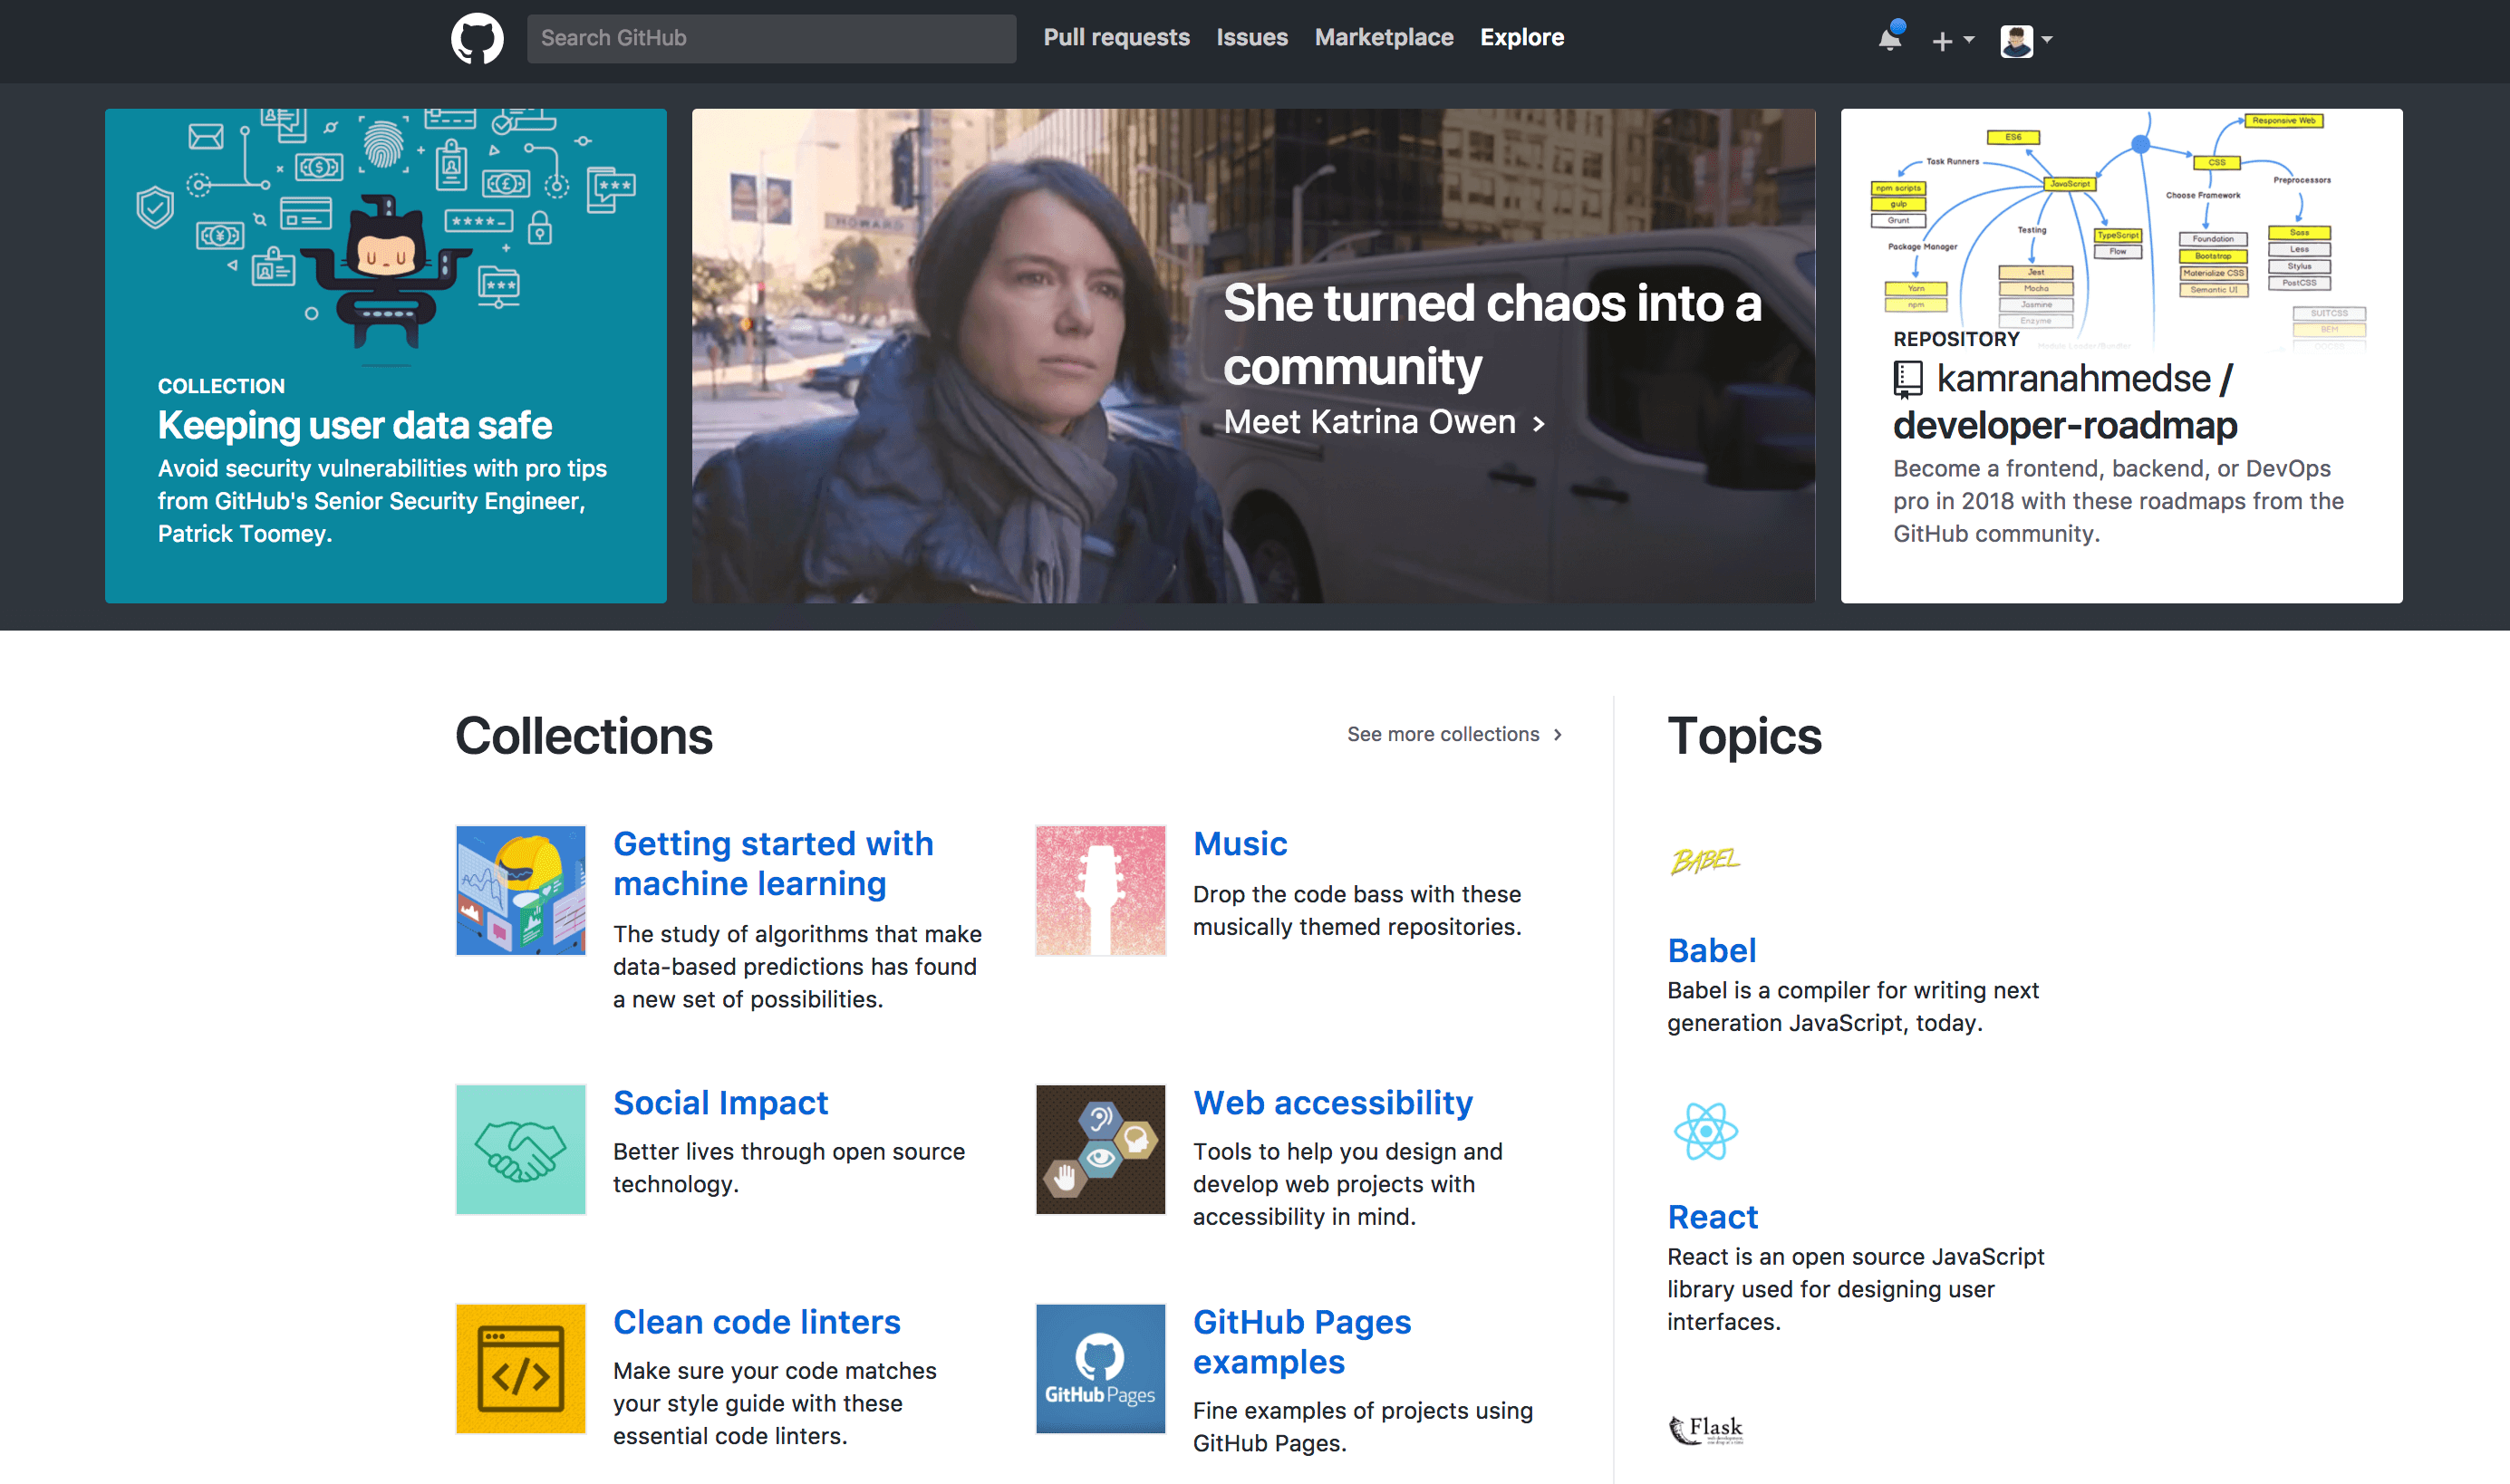
Task: Click the React library description text
Action: point(1855,1289)
